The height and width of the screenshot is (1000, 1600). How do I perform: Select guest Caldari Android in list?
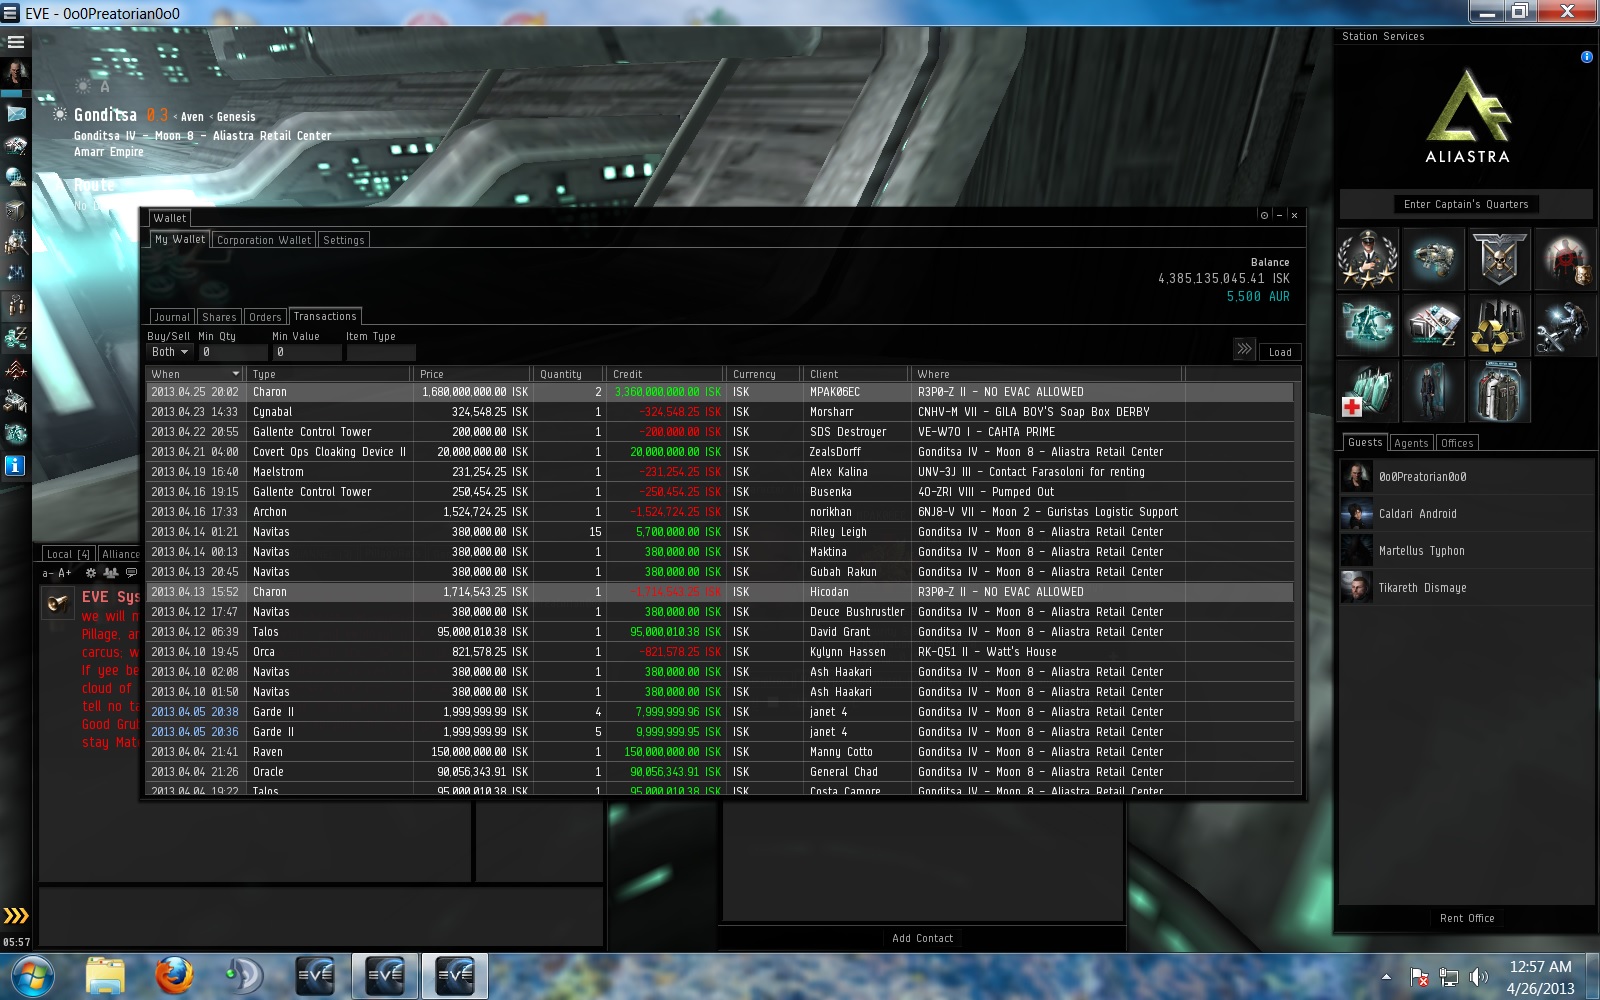point(1417,514)
